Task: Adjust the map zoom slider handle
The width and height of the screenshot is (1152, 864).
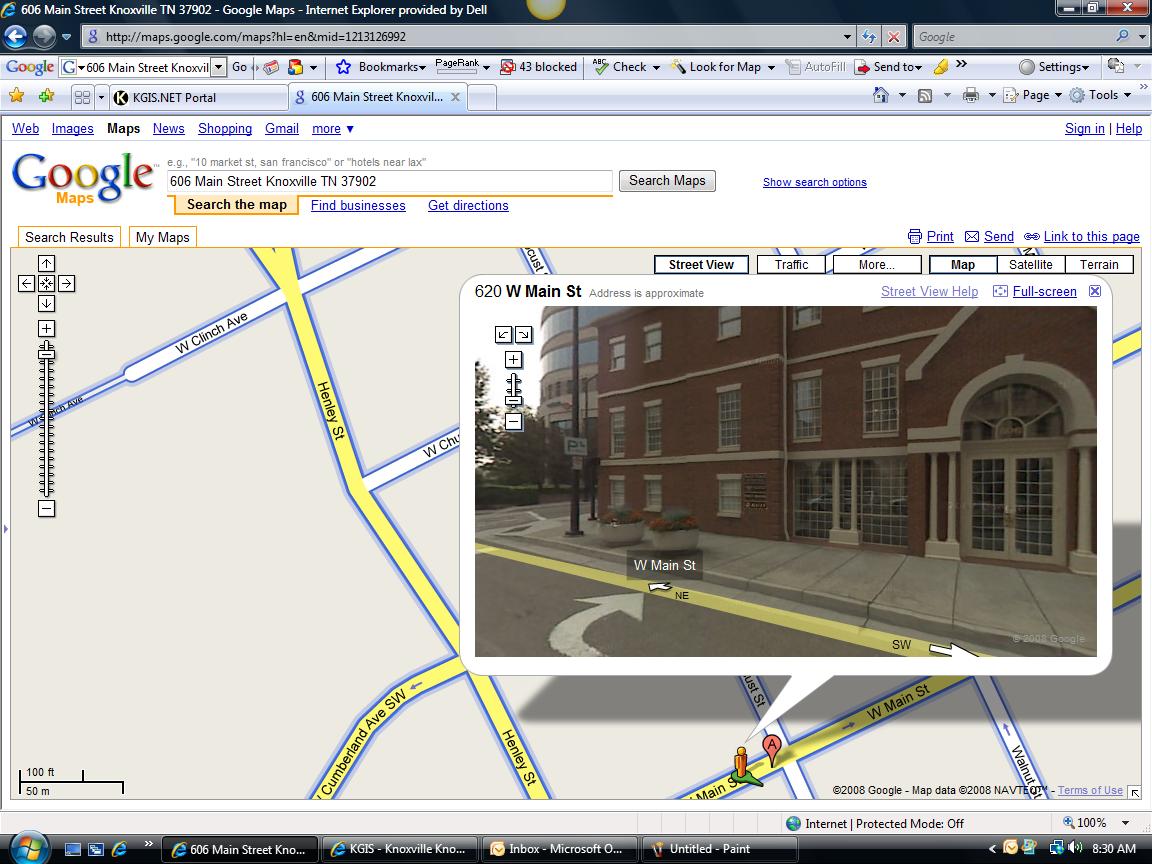Action: click(46, 354)
